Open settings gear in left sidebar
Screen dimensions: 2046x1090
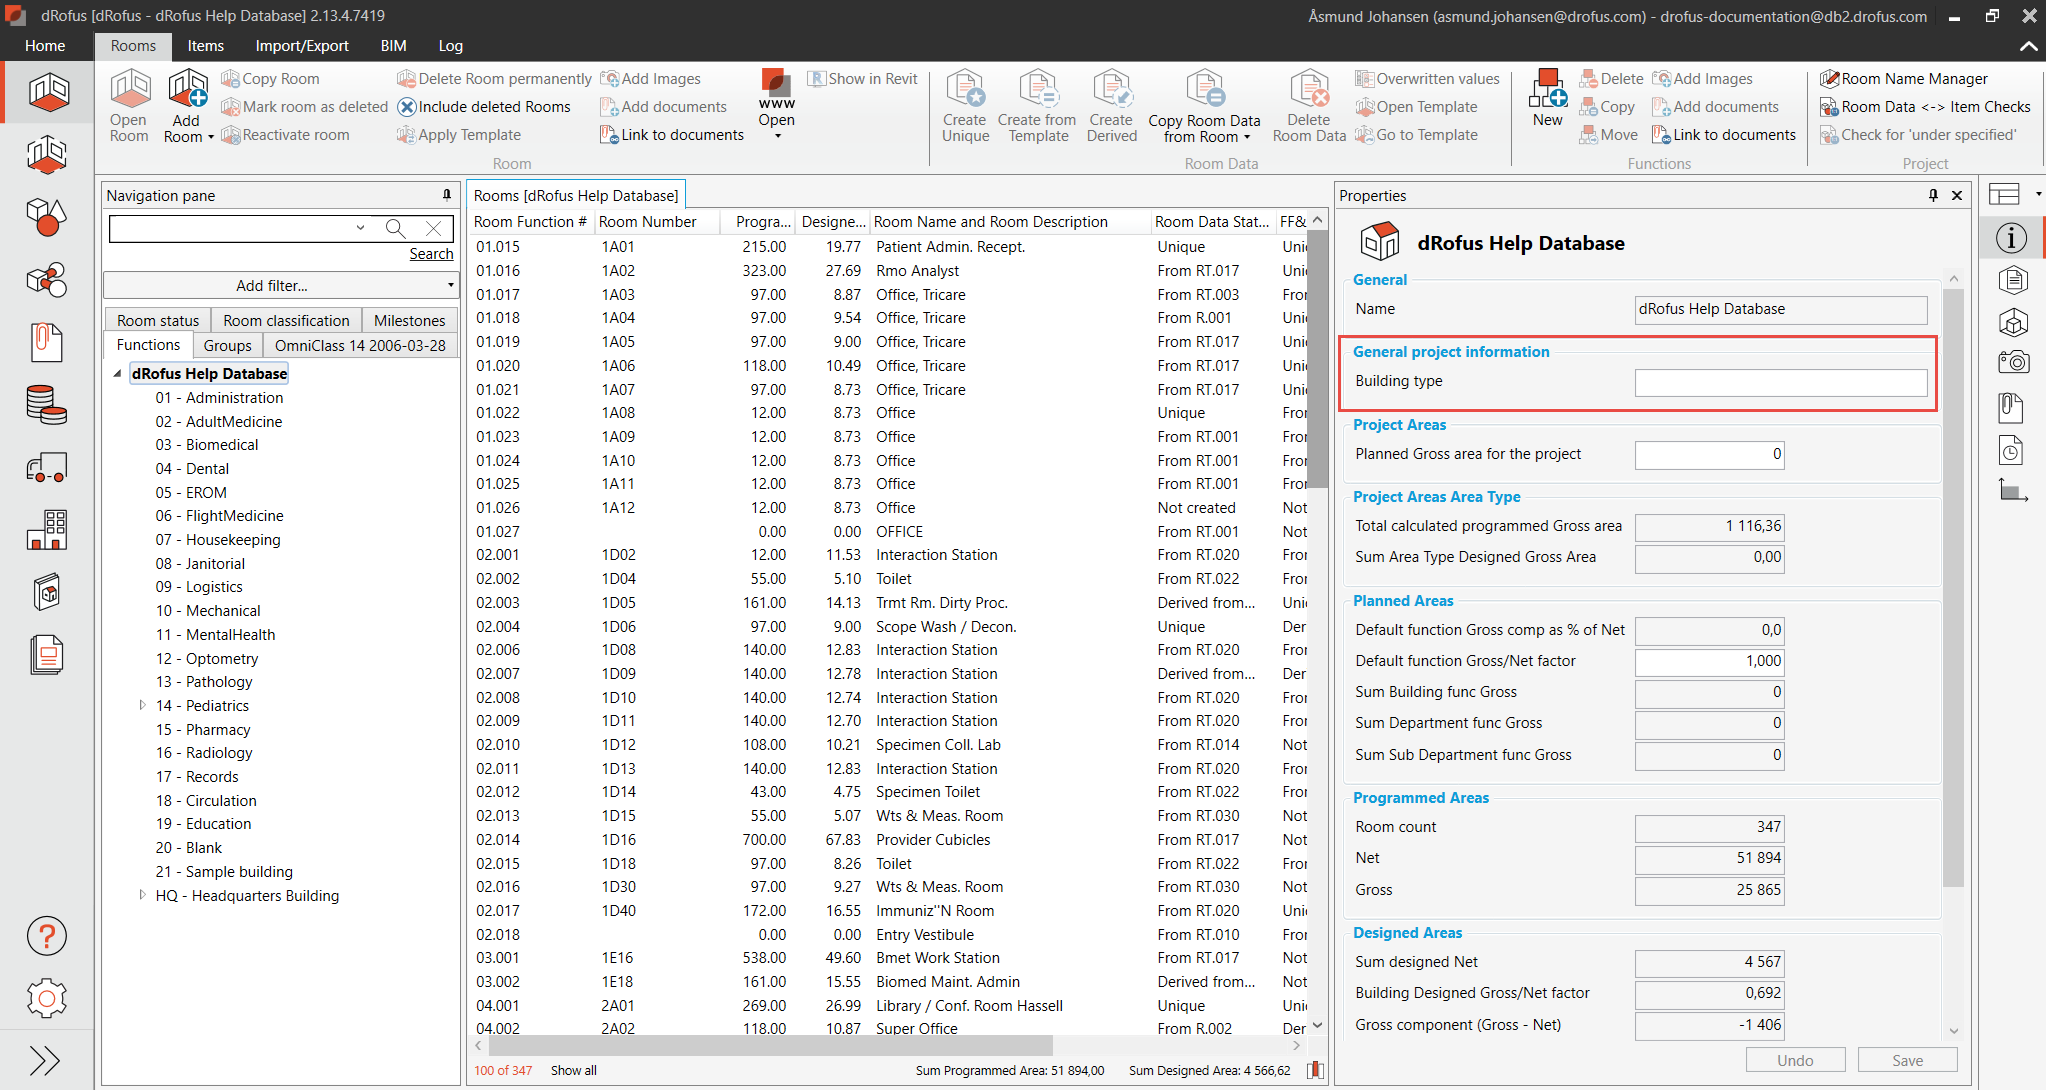click(46, 997)
